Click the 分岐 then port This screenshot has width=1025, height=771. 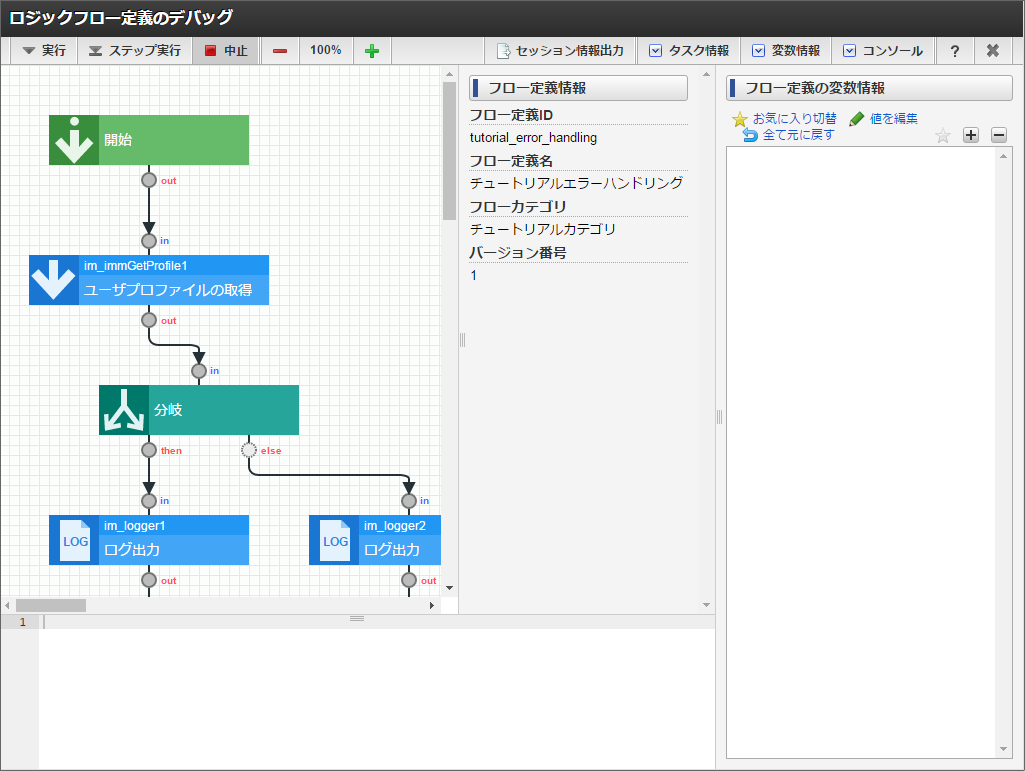[149, 450]
